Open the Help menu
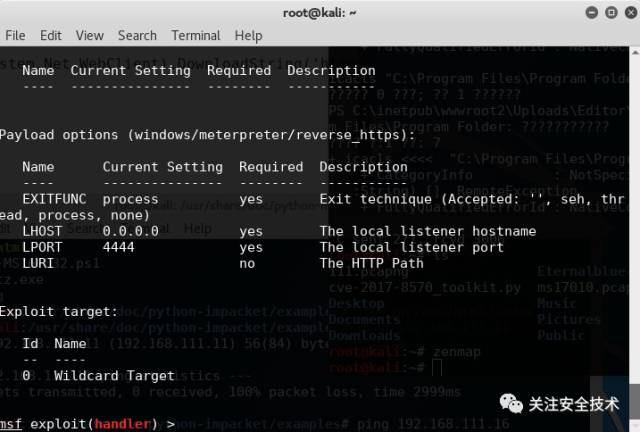The width and height of the screenshot is (640, 432). click(x=248, y=35)
